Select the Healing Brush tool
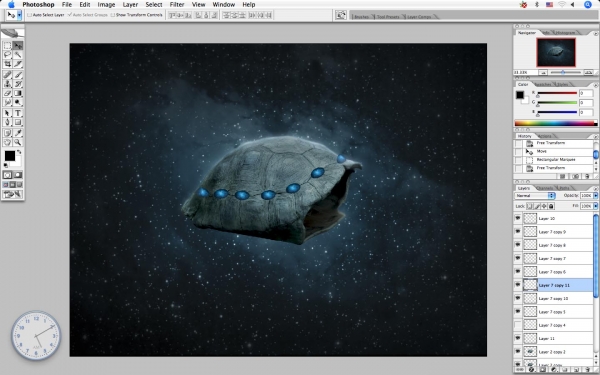Screen dimensions: 600x375 pos(7,75)
